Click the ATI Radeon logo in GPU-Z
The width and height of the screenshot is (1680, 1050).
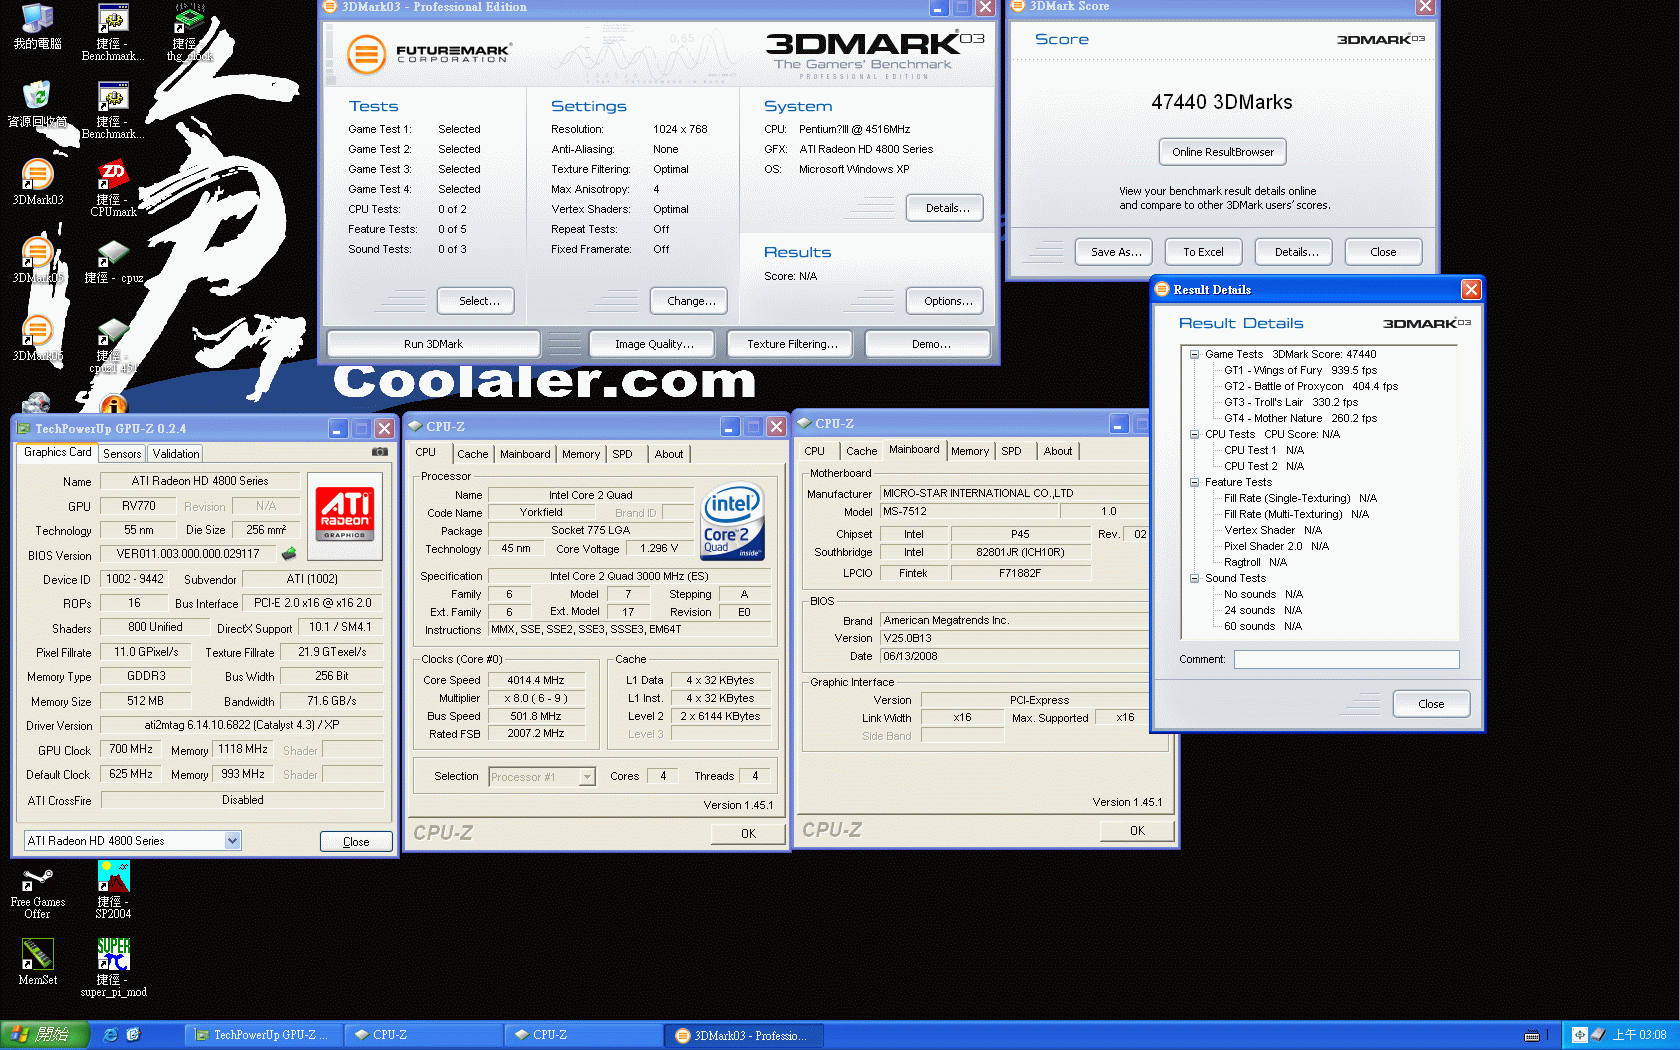tap(345, 514)
